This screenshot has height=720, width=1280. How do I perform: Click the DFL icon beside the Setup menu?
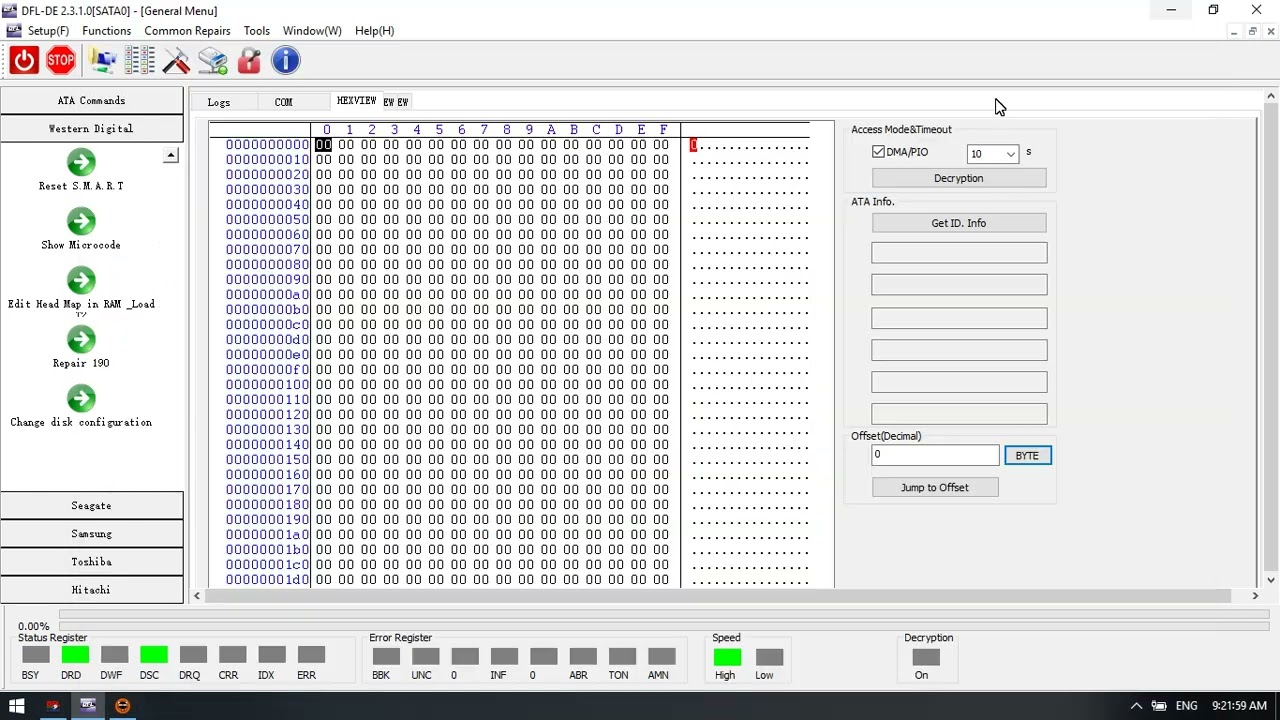click(x=14, y=31)
